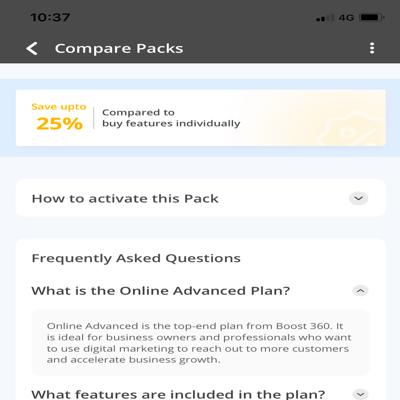Tap the How to activate card

click(x=201, y=198)
